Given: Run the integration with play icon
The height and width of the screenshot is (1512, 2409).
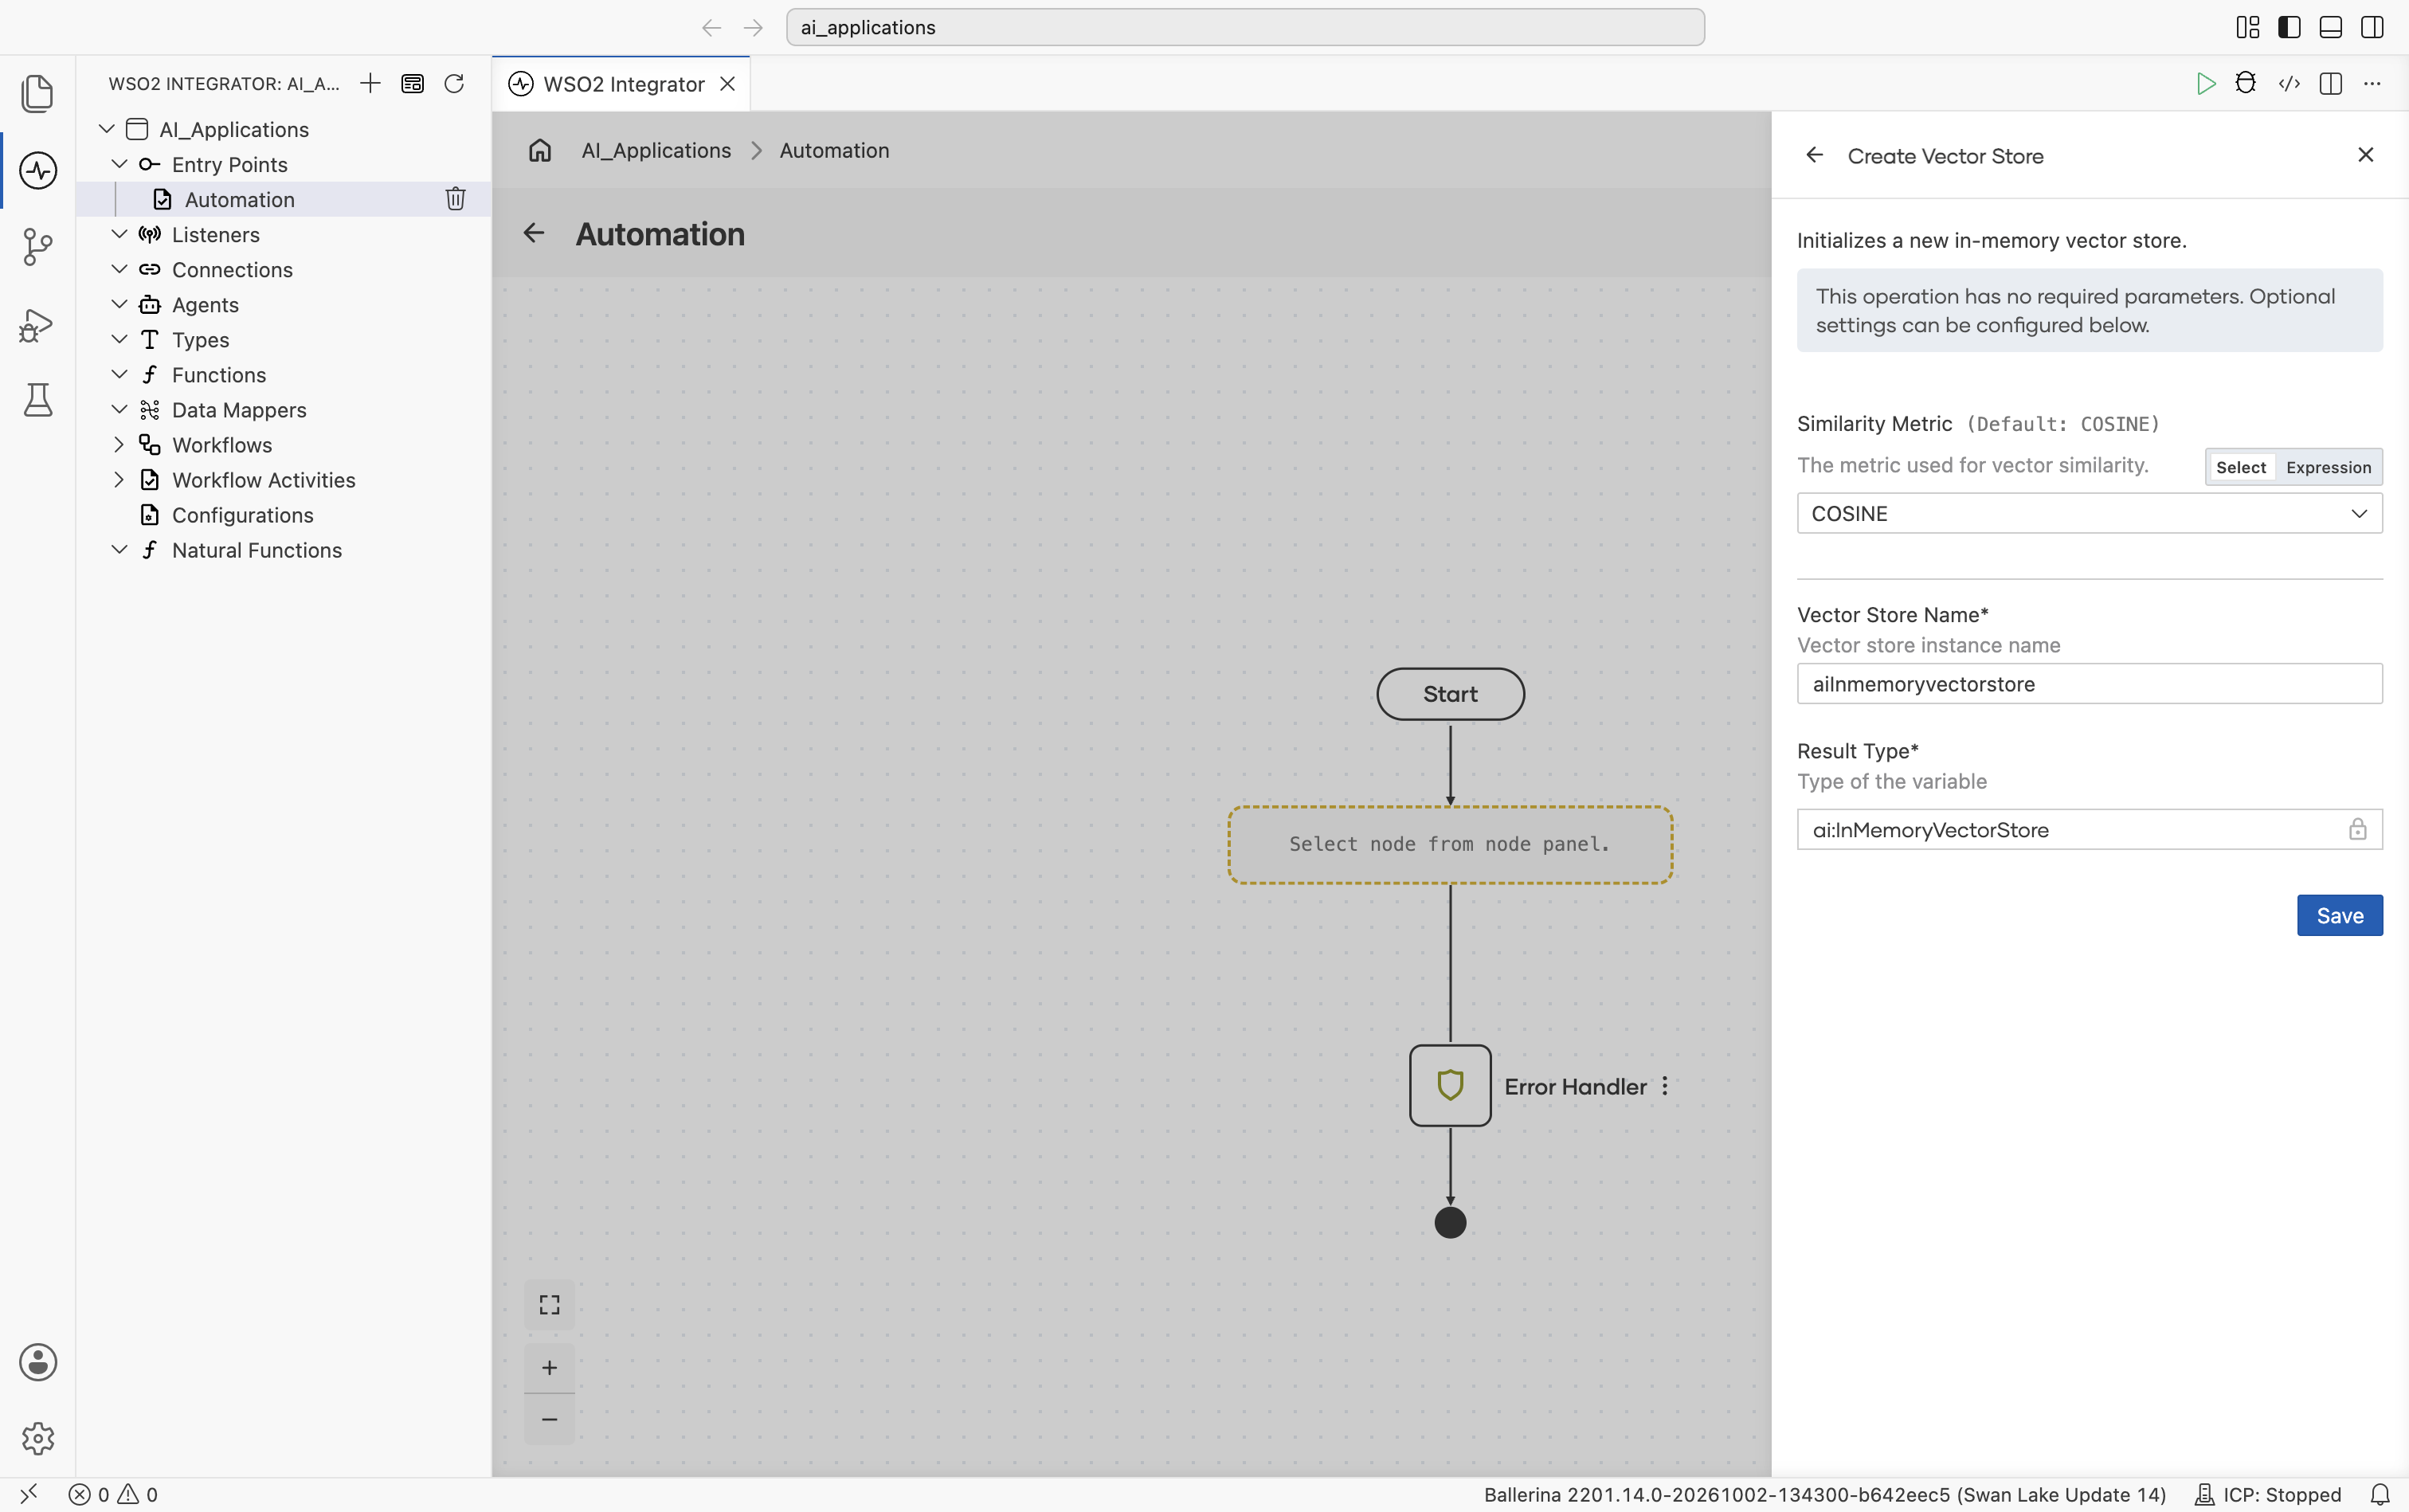Looking at the screenshot, I should point(2205,83).
